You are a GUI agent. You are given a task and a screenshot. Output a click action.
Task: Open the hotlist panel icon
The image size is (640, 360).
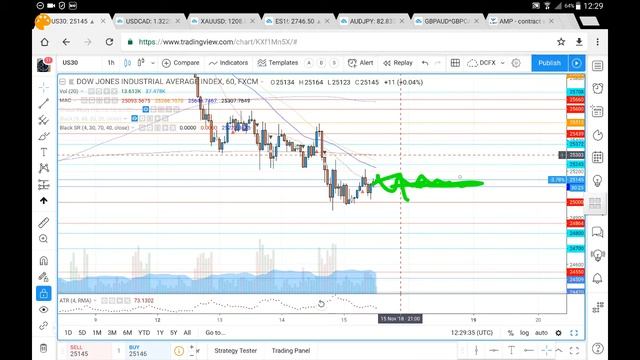[x=598, y=135]
